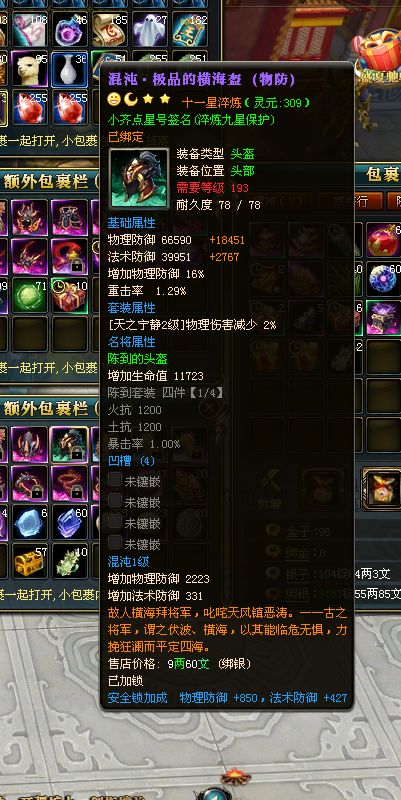Click the phoenix bag slot icon
The height and width of the screenshot is (800, 401).
coord(382,490)
